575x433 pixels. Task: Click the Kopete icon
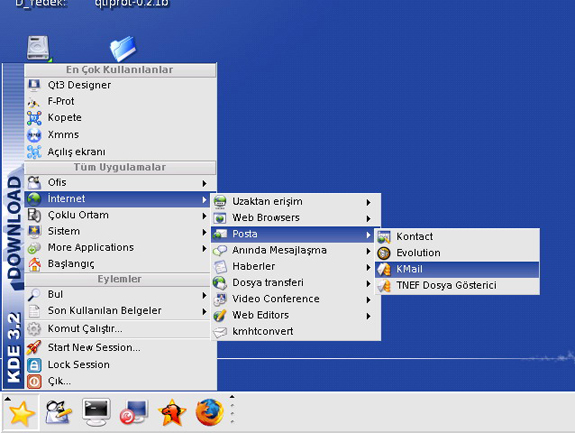point(34,118)
